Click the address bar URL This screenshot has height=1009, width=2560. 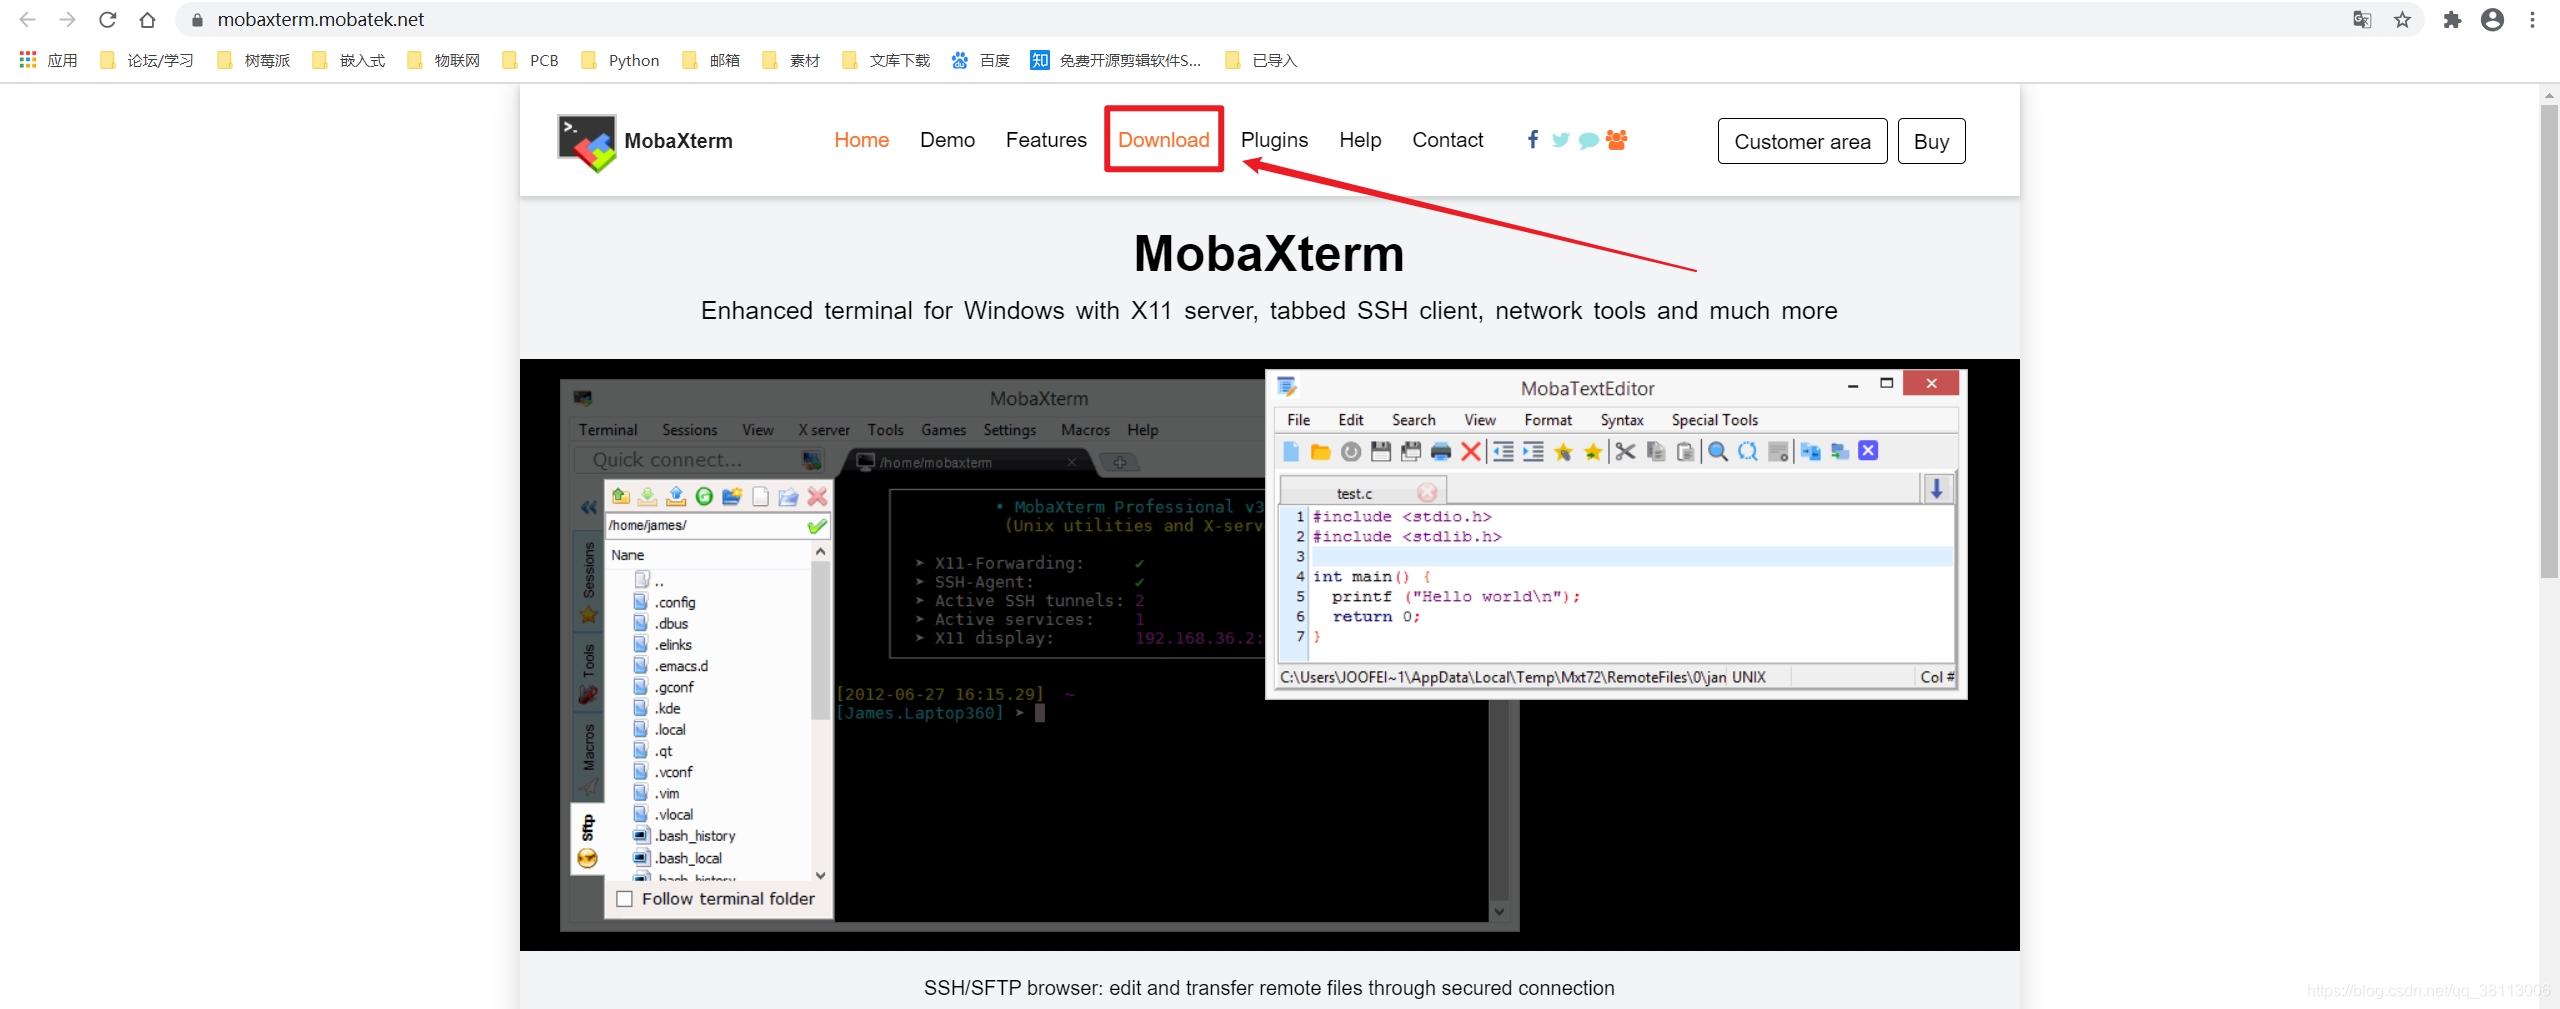(320, 19)
